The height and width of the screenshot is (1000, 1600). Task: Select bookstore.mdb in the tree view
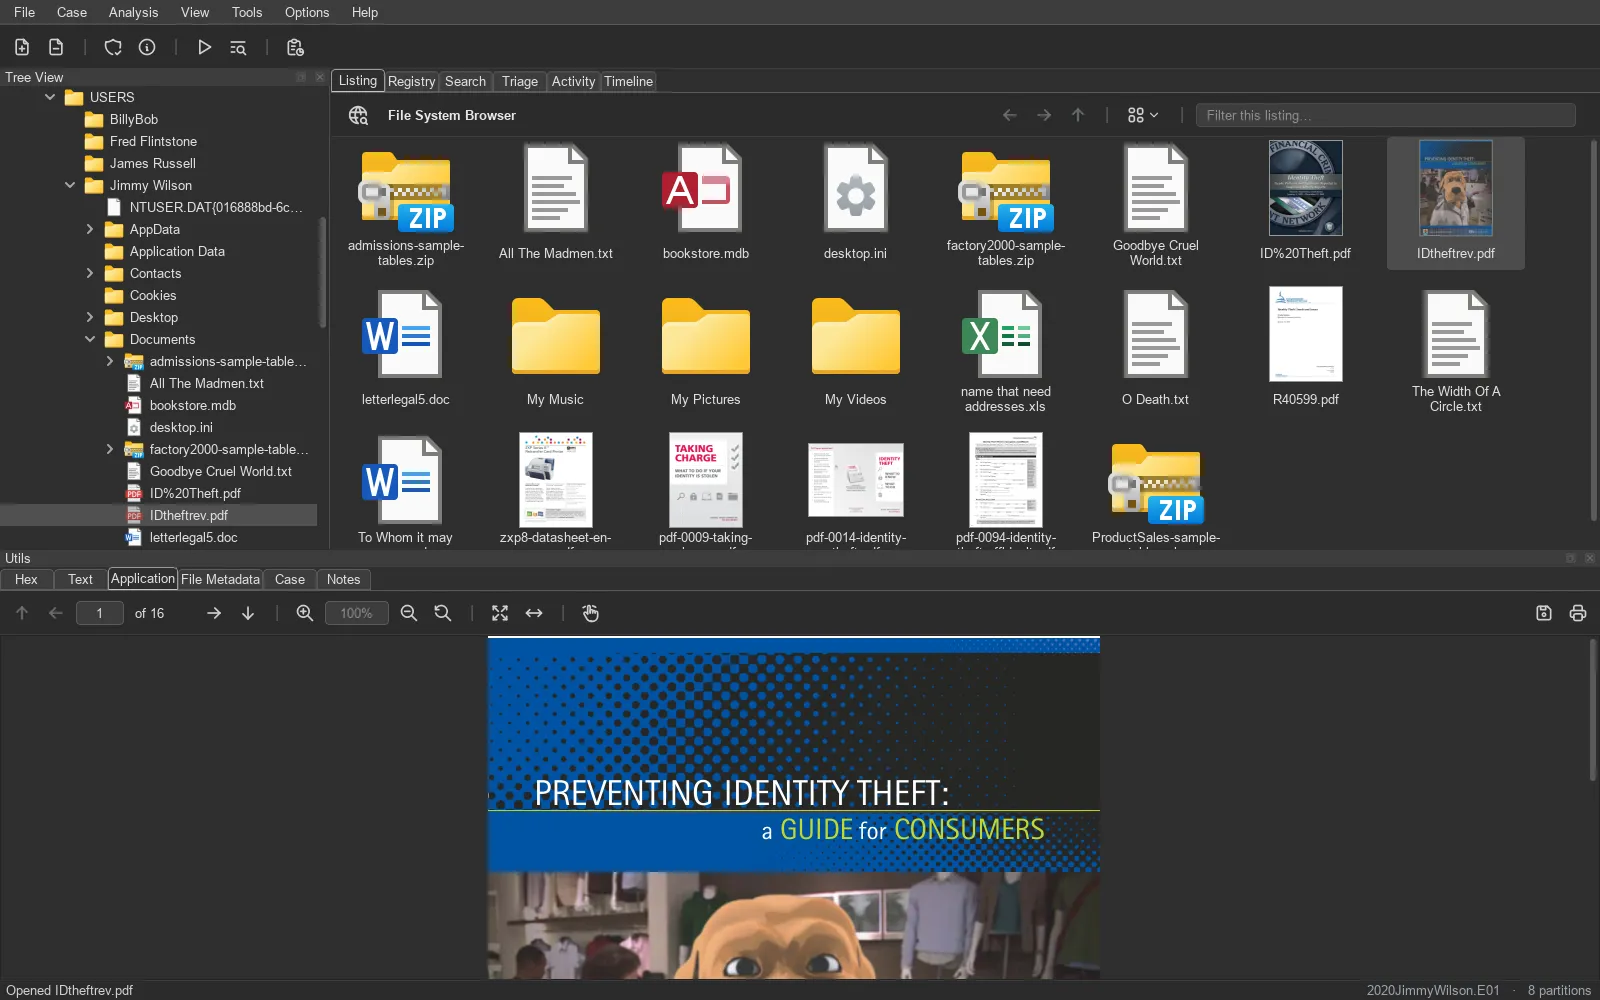click(x=192, y=405)
